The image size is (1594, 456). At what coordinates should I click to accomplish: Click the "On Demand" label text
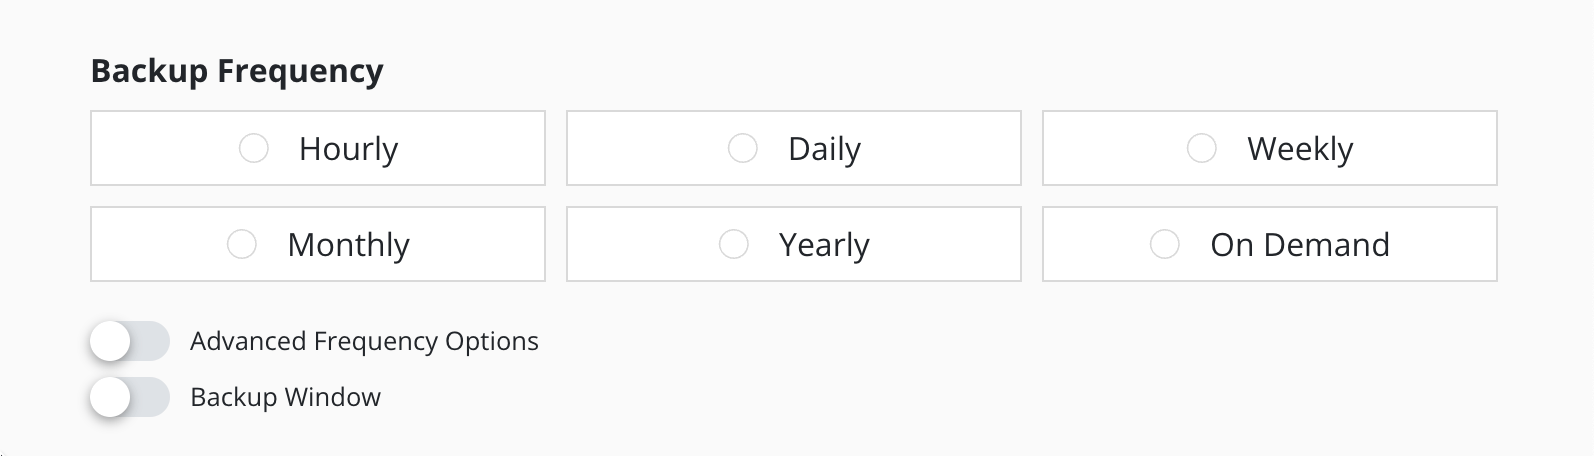(1299, 245)
